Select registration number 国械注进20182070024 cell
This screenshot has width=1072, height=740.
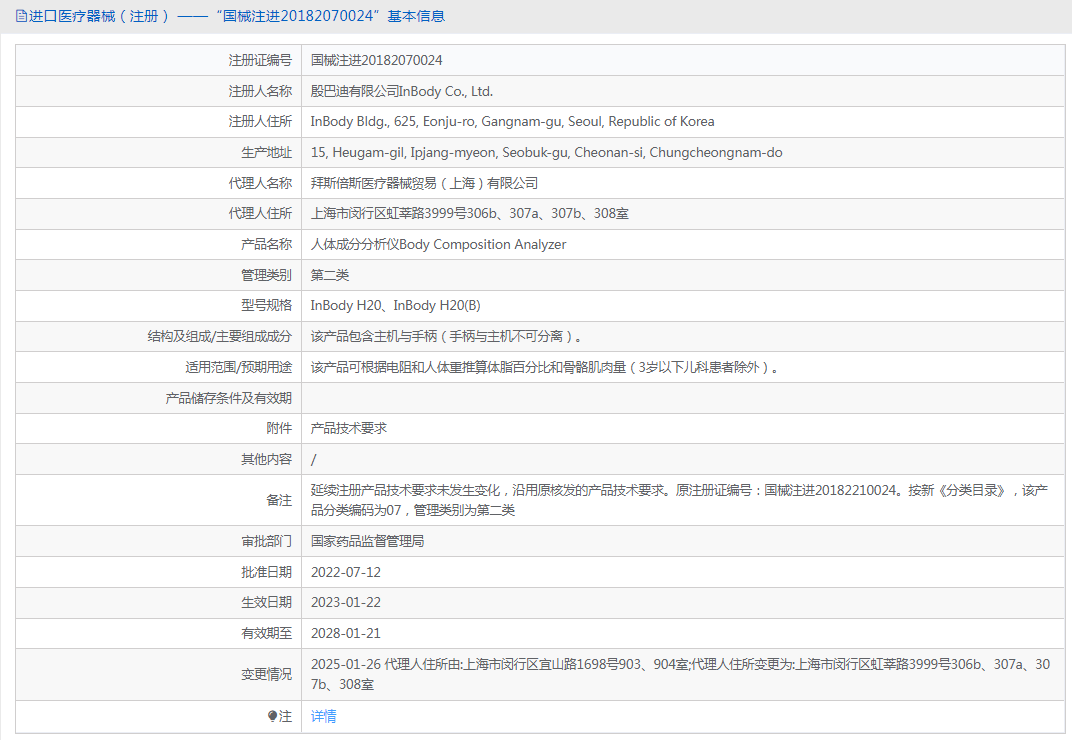[377, 60]
